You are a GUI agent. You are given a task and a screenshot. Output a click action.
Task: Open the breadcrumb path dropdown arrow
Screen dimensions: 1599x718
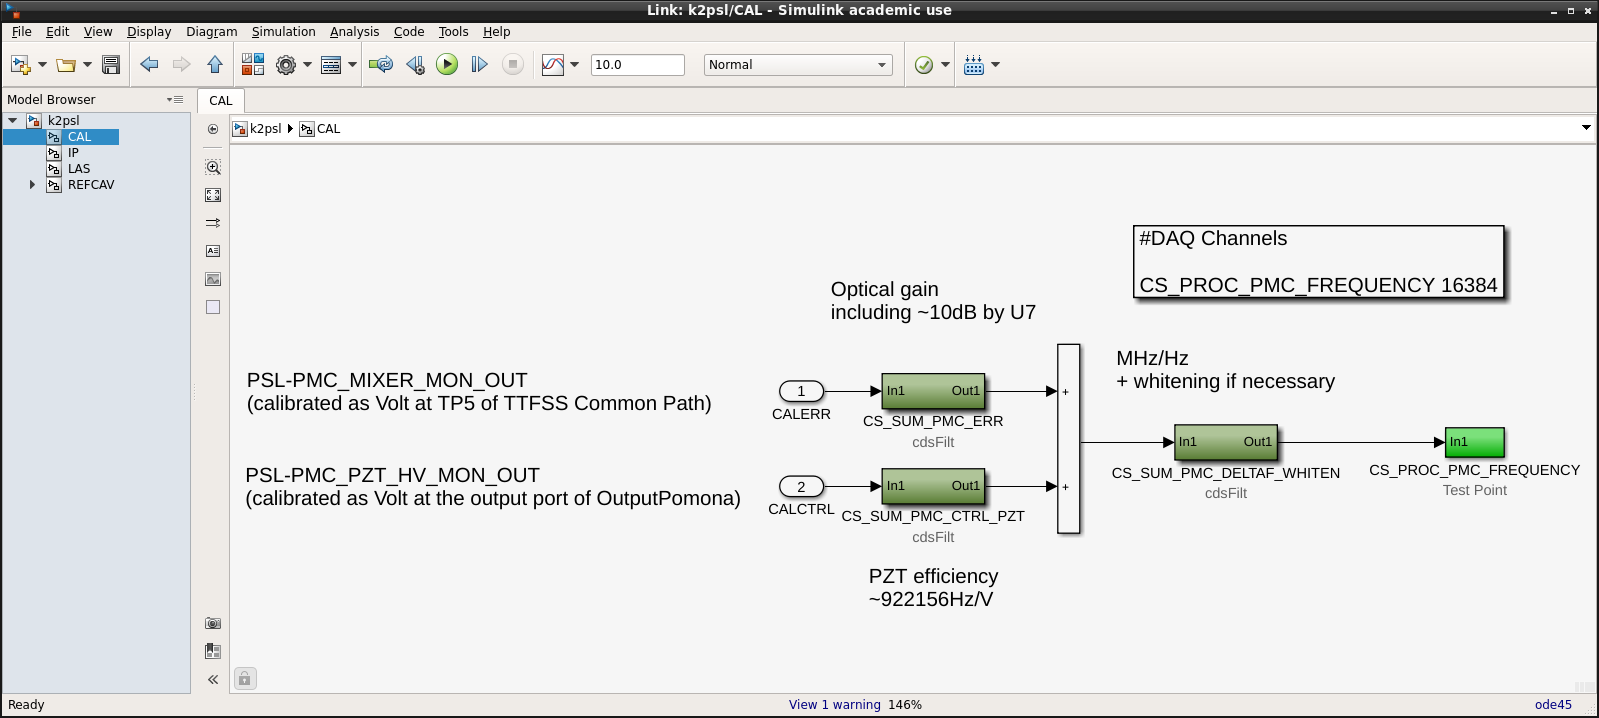click(x=1586, y=128)
